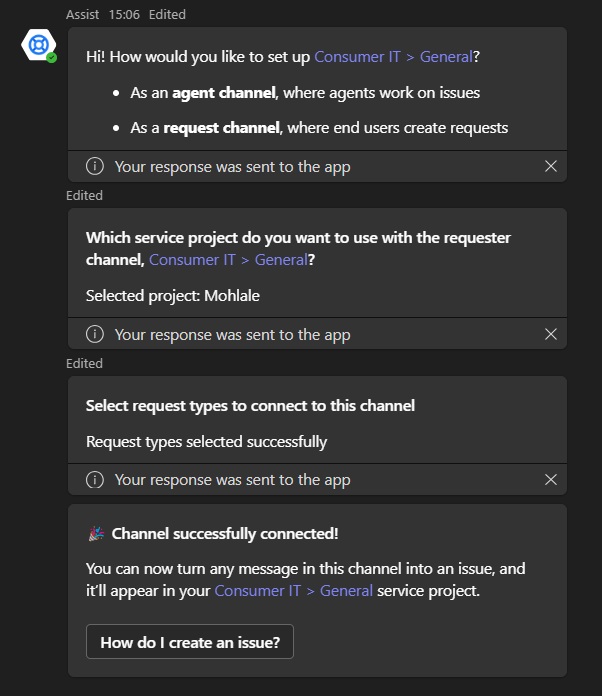Click the party popper emoji beside Channel successfully connected
This screenshot has width=602, height=696.
[x=96, y=534]
